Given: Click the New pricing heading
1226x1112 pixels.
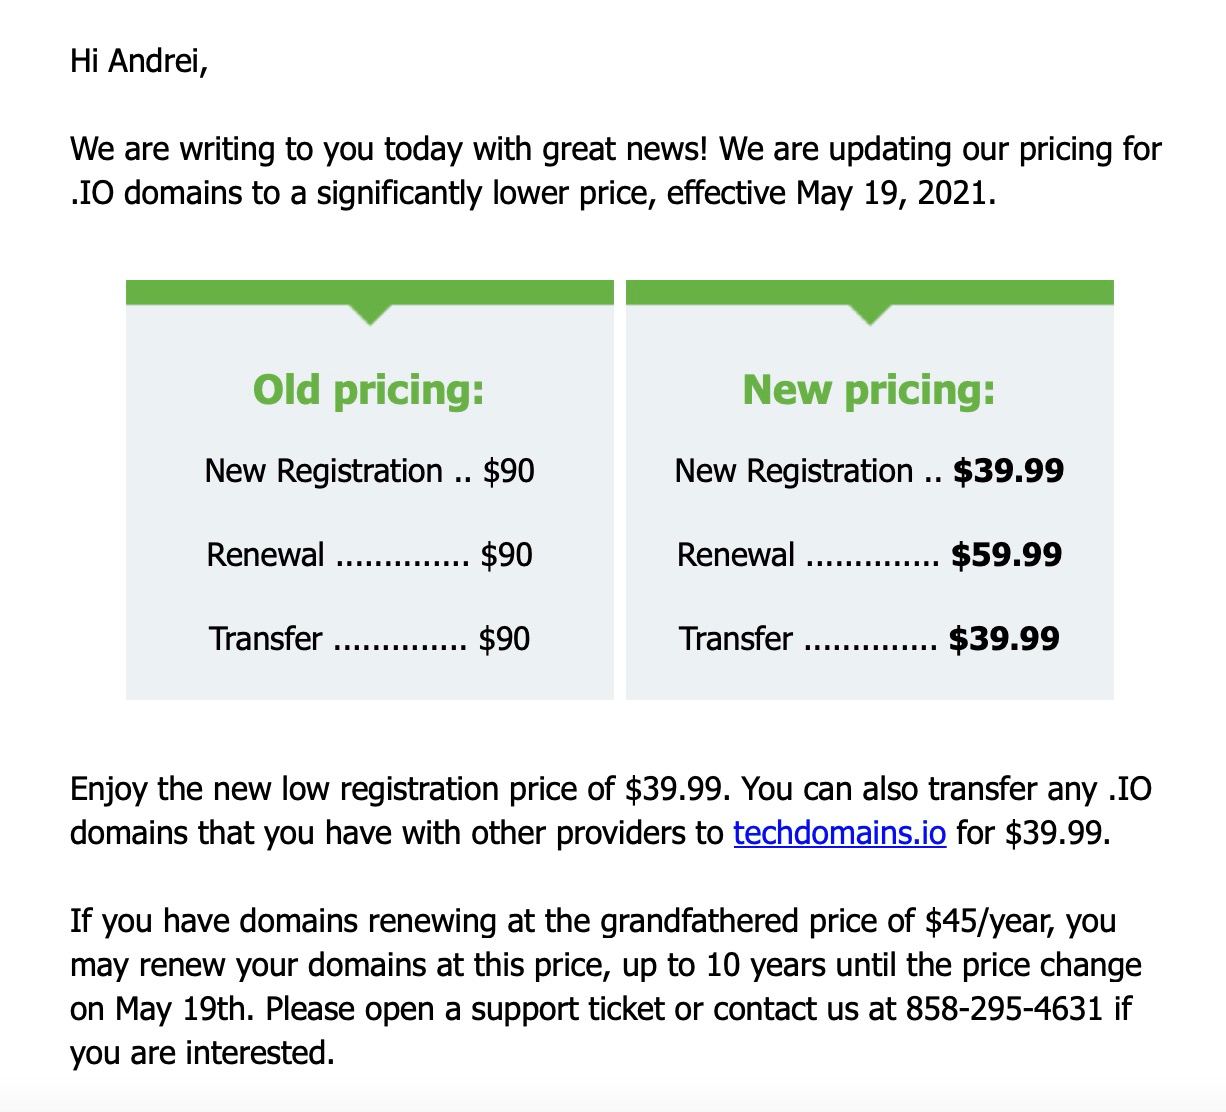Looking at the screenshot, I should pos(869,389).
